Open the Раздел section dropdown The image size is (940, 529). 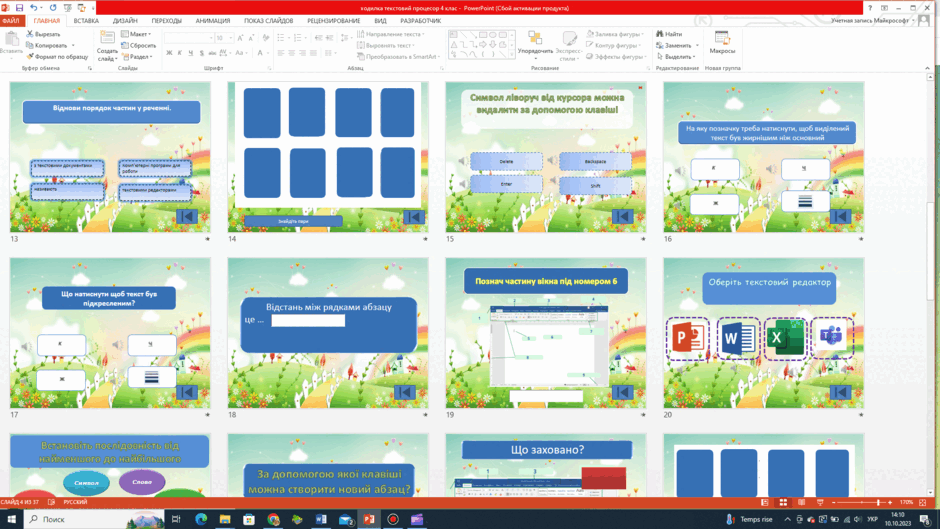coord(137,56)
